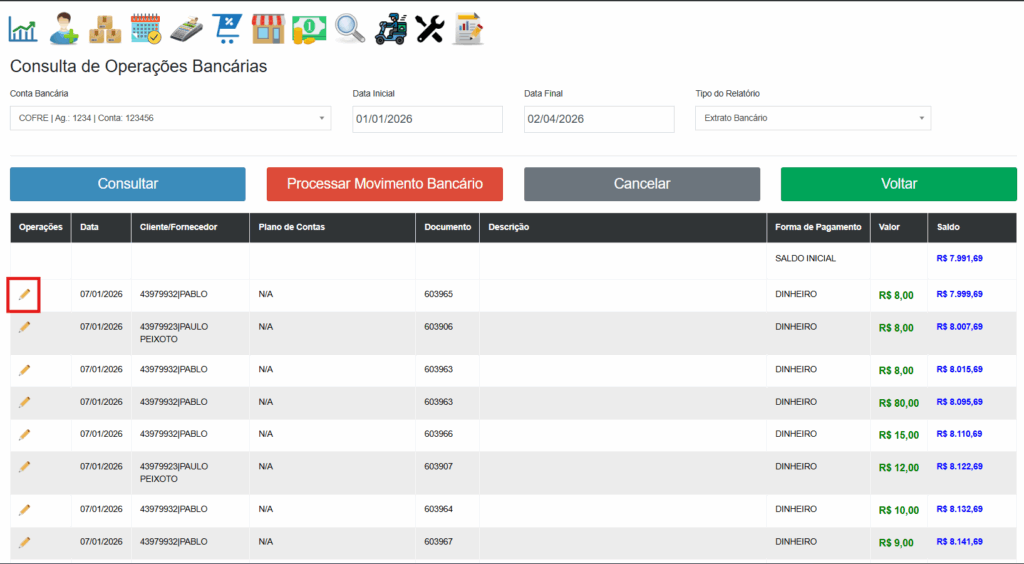1024x564 pixels.
Task: Open the Tipo do Relatório dropdown
Action: (x=812, y=118)
